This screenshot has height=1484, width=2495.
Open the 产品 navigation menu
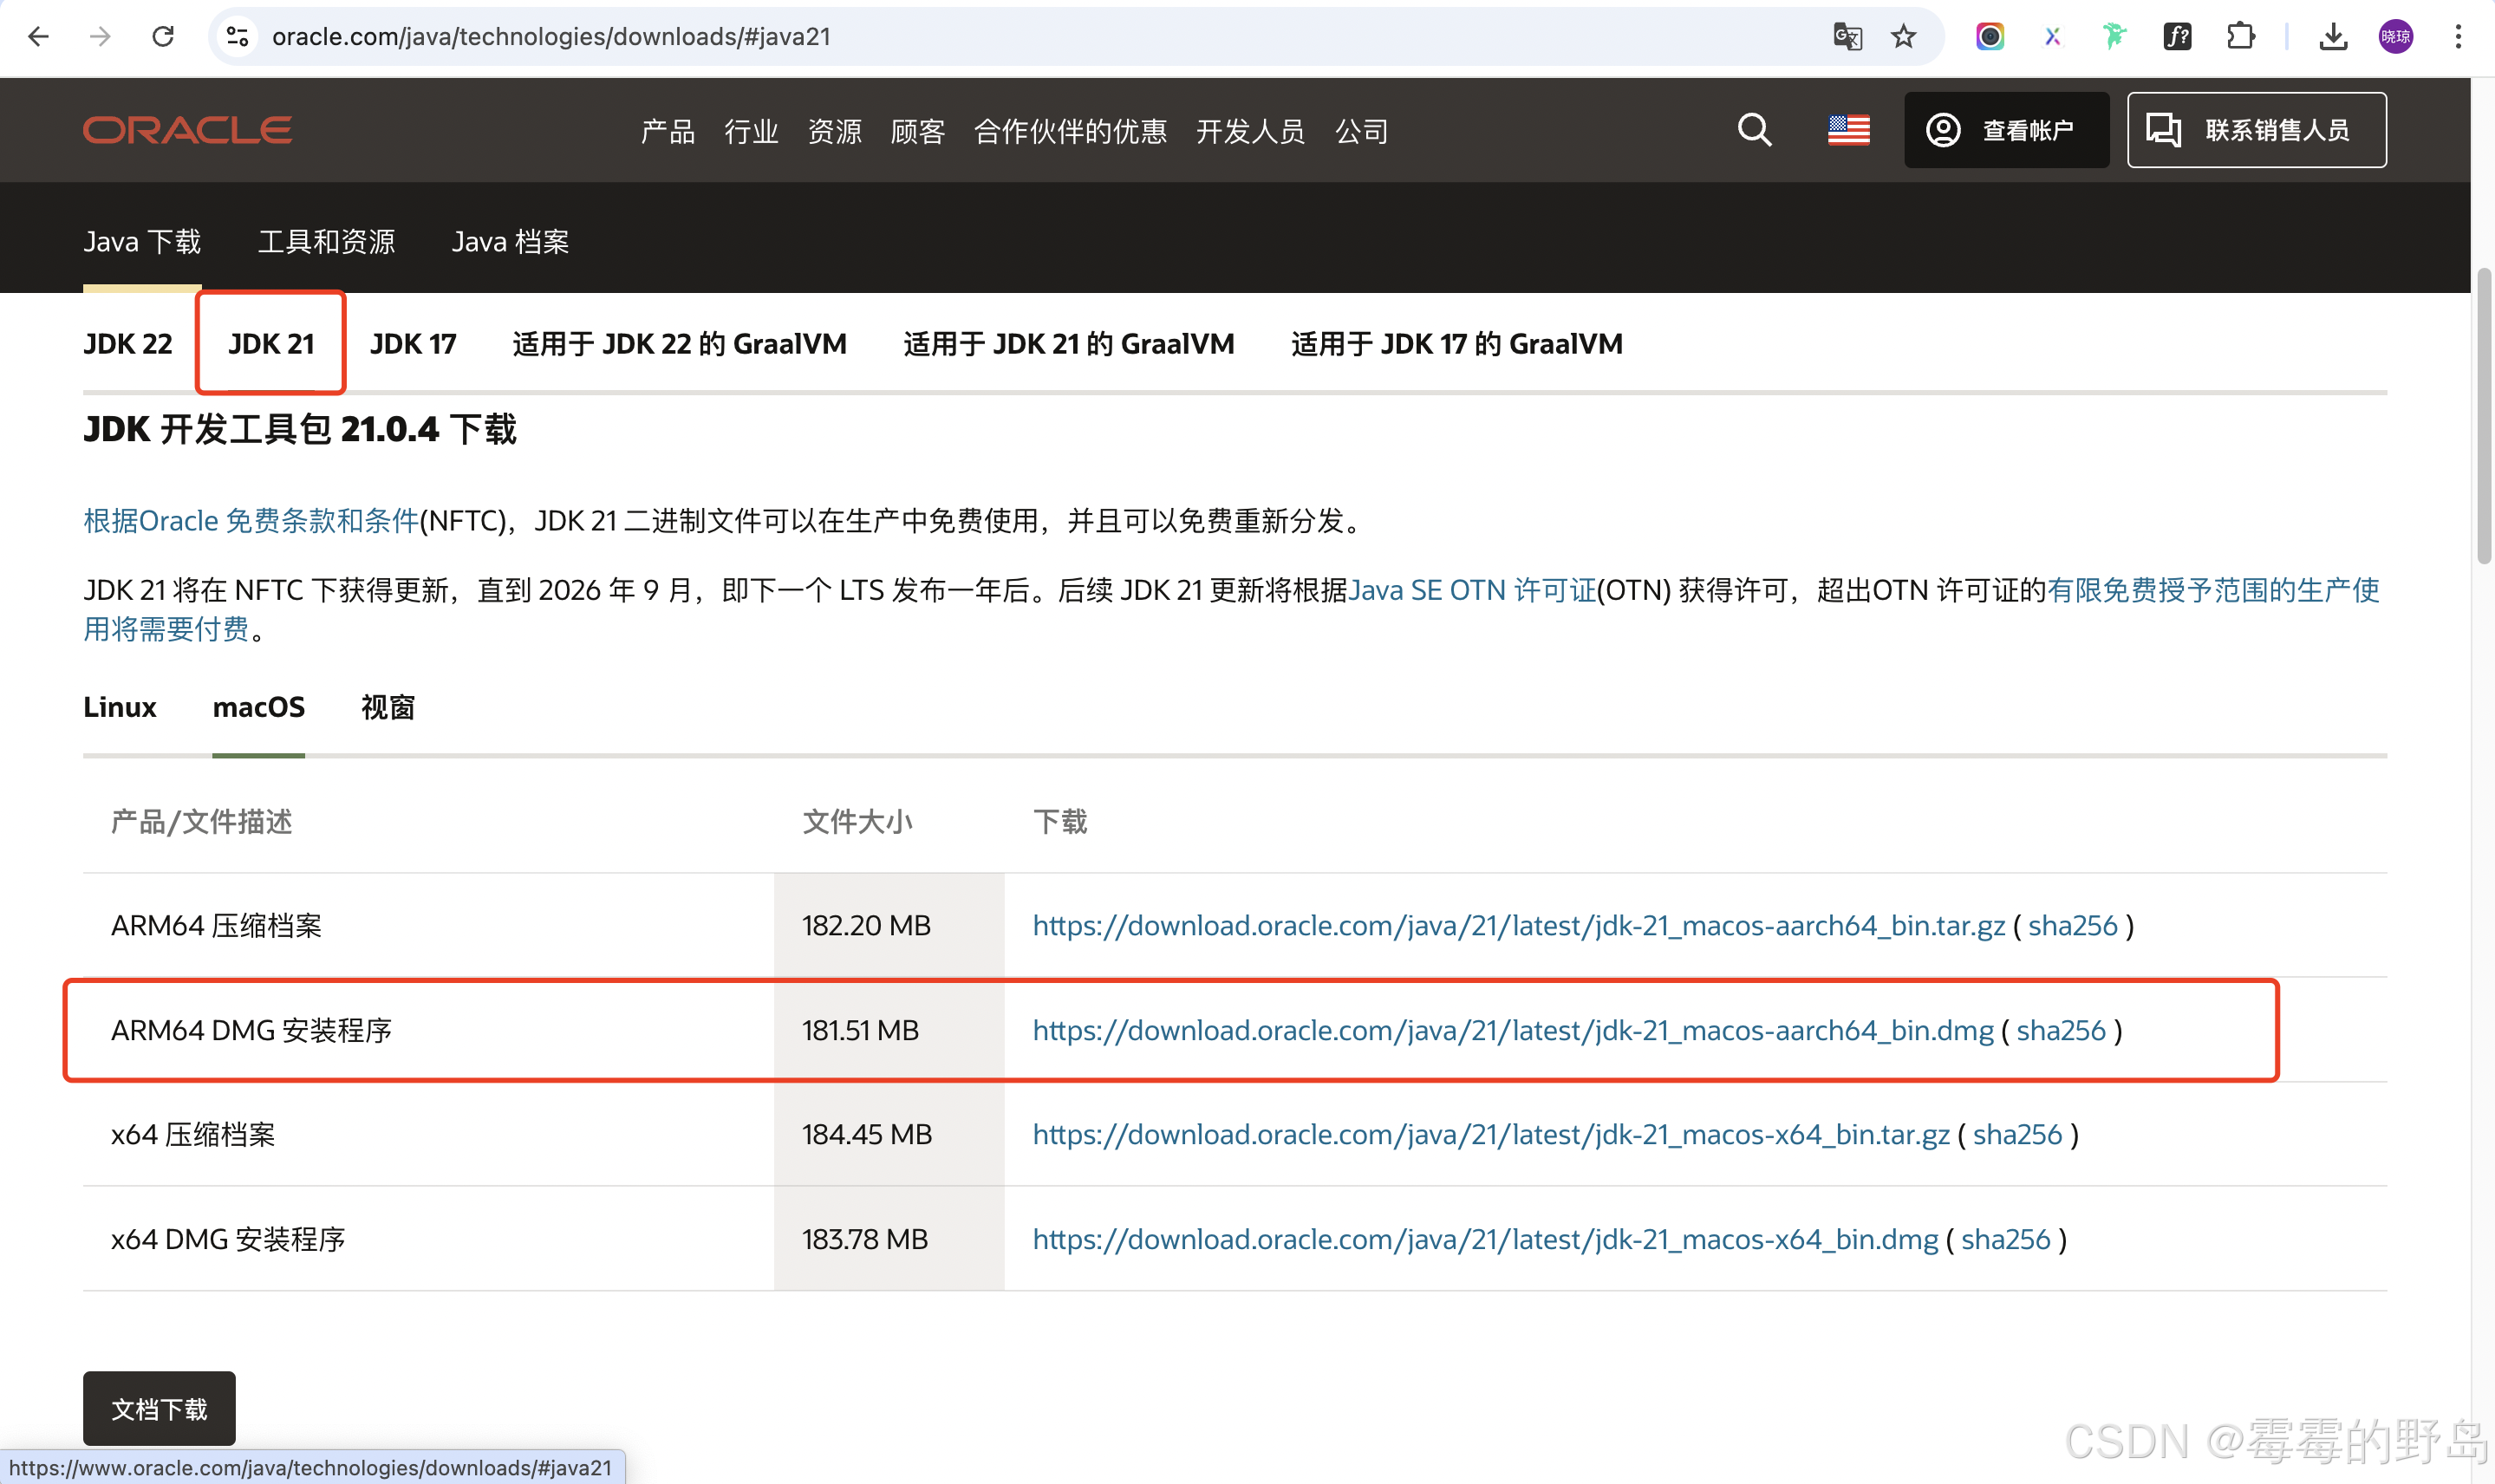[667, 131]
